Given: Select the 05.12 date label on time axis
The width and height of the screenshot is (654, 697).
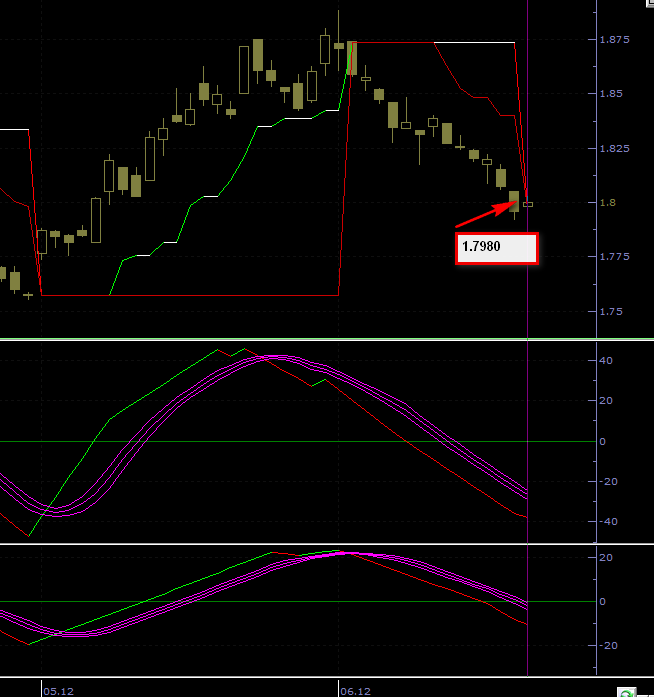Looking at the screenshot, I should click(x=59, y=691).
